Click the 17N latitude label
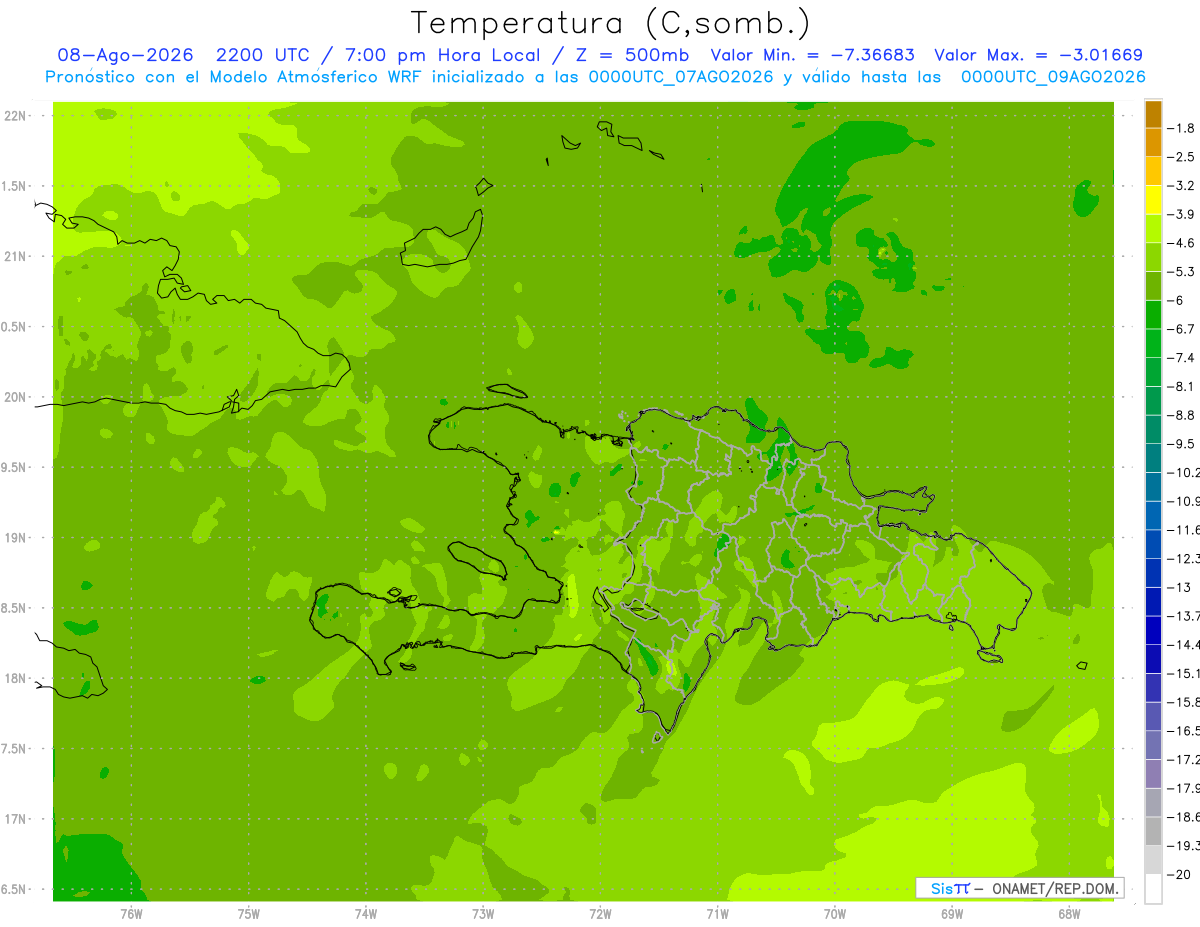 pyautogui.click(x=15, y=819)
